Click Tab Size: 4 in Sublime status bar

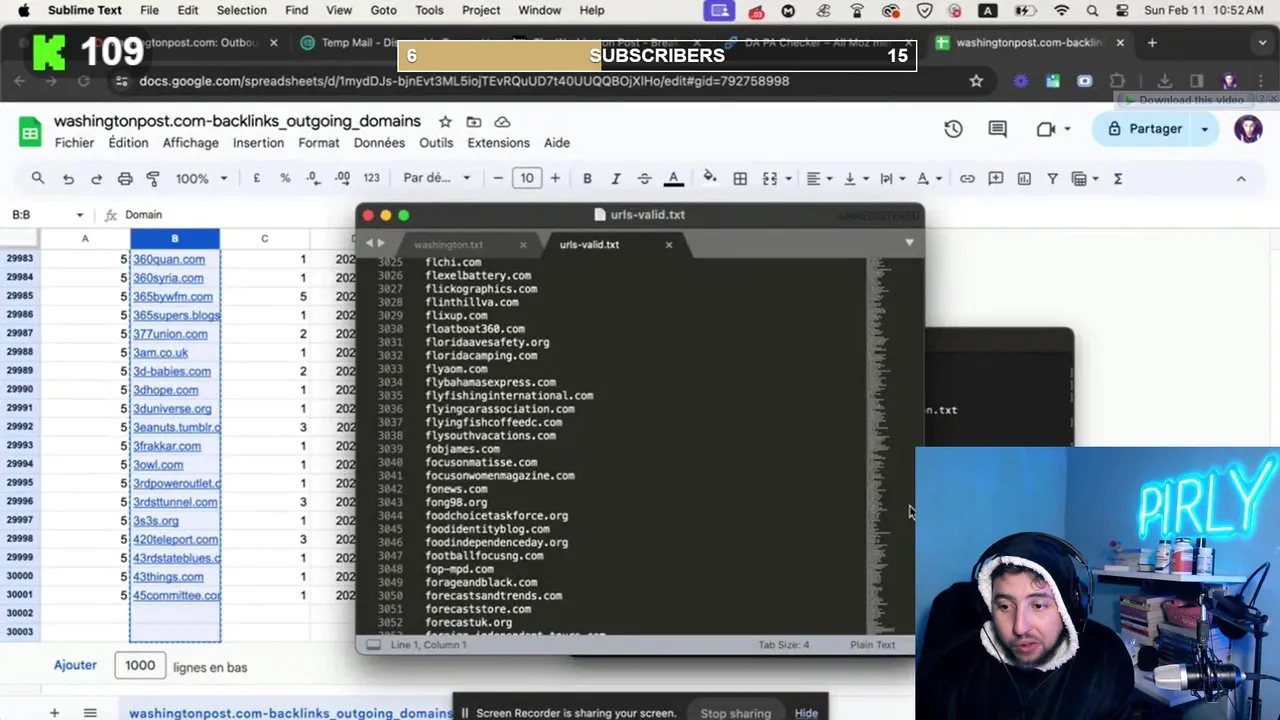coord(784,645)
